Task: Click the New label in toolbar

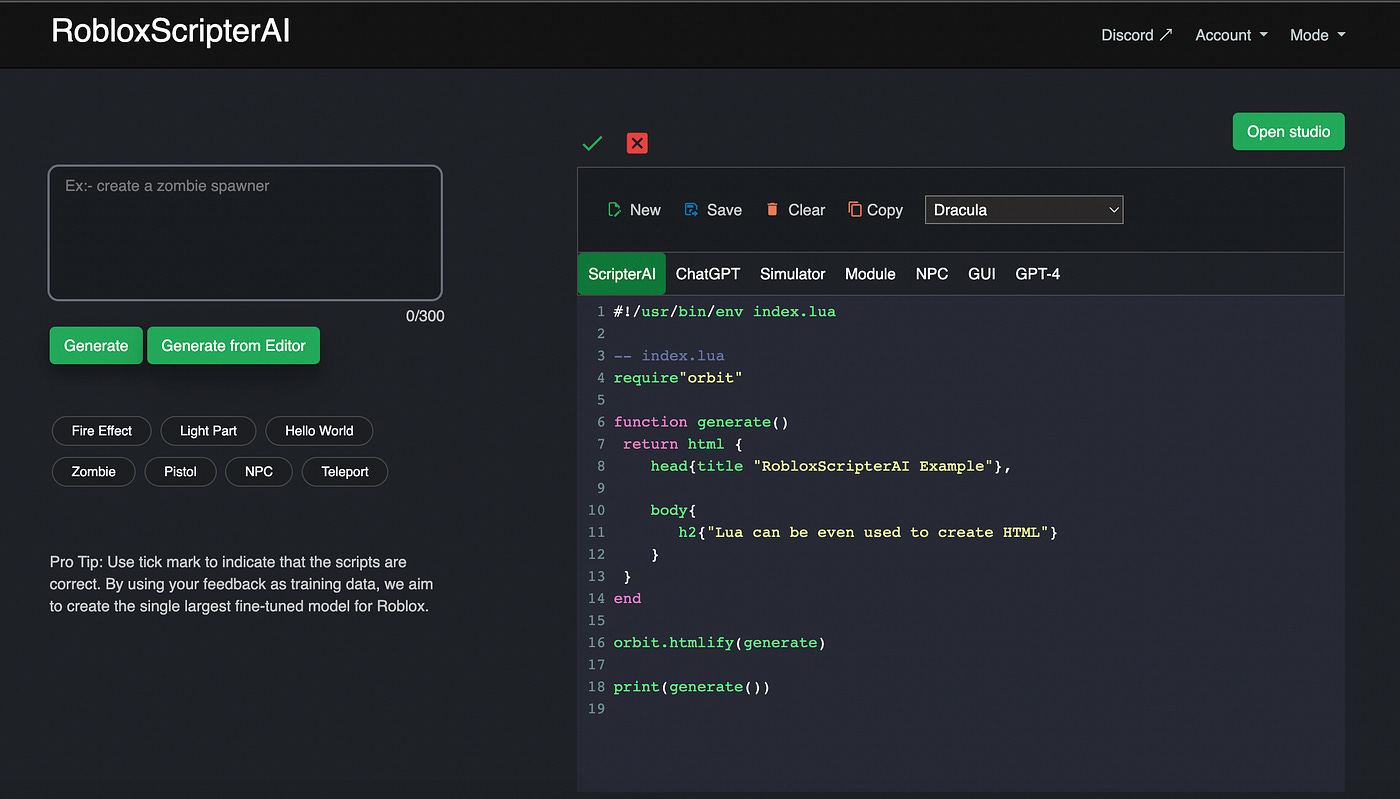Action: pyautogui.click(x=645, y=210)
